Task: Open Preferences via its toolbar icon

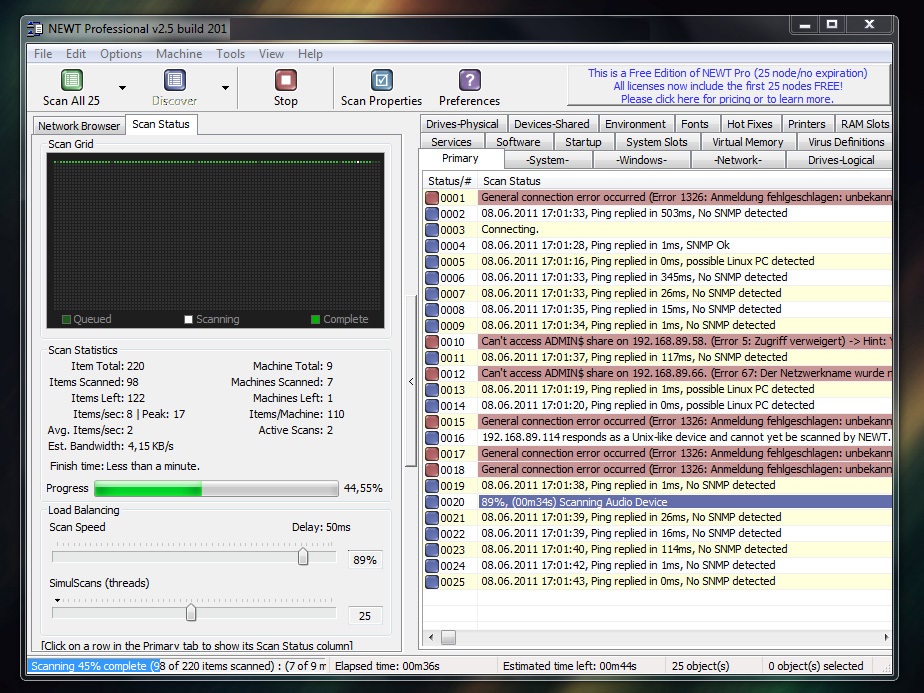Action: [468, 81]
